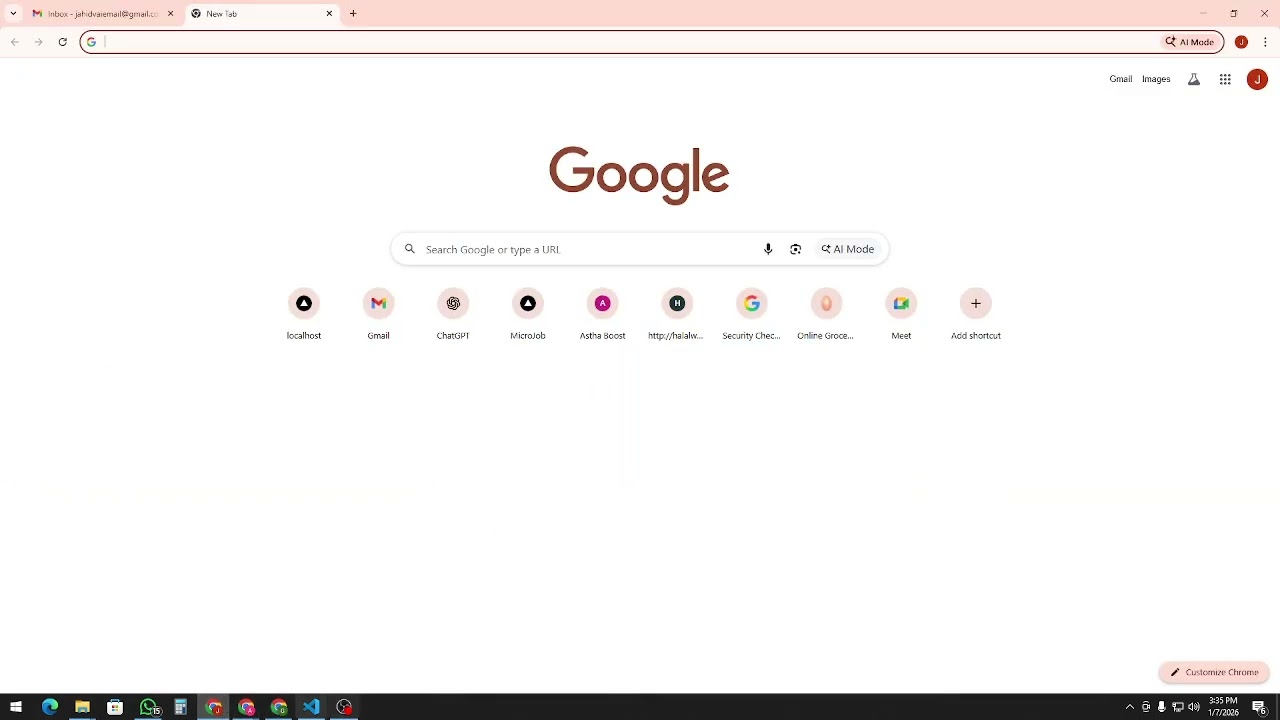
Task: Click AI Mode button in address bar
Action: (x=1190, y=42)
